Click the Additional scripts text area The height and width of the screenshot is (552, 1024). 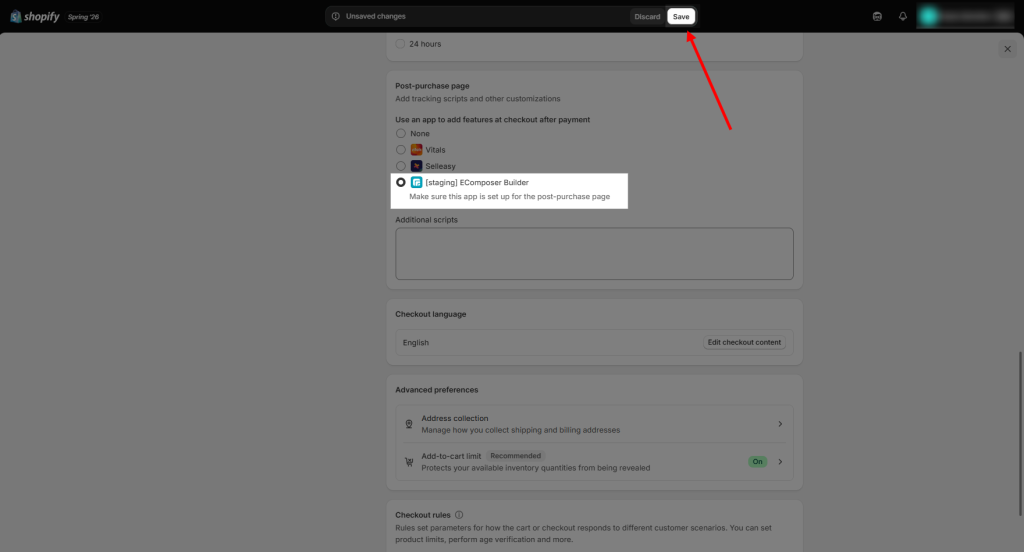click(x=594, y=253)
